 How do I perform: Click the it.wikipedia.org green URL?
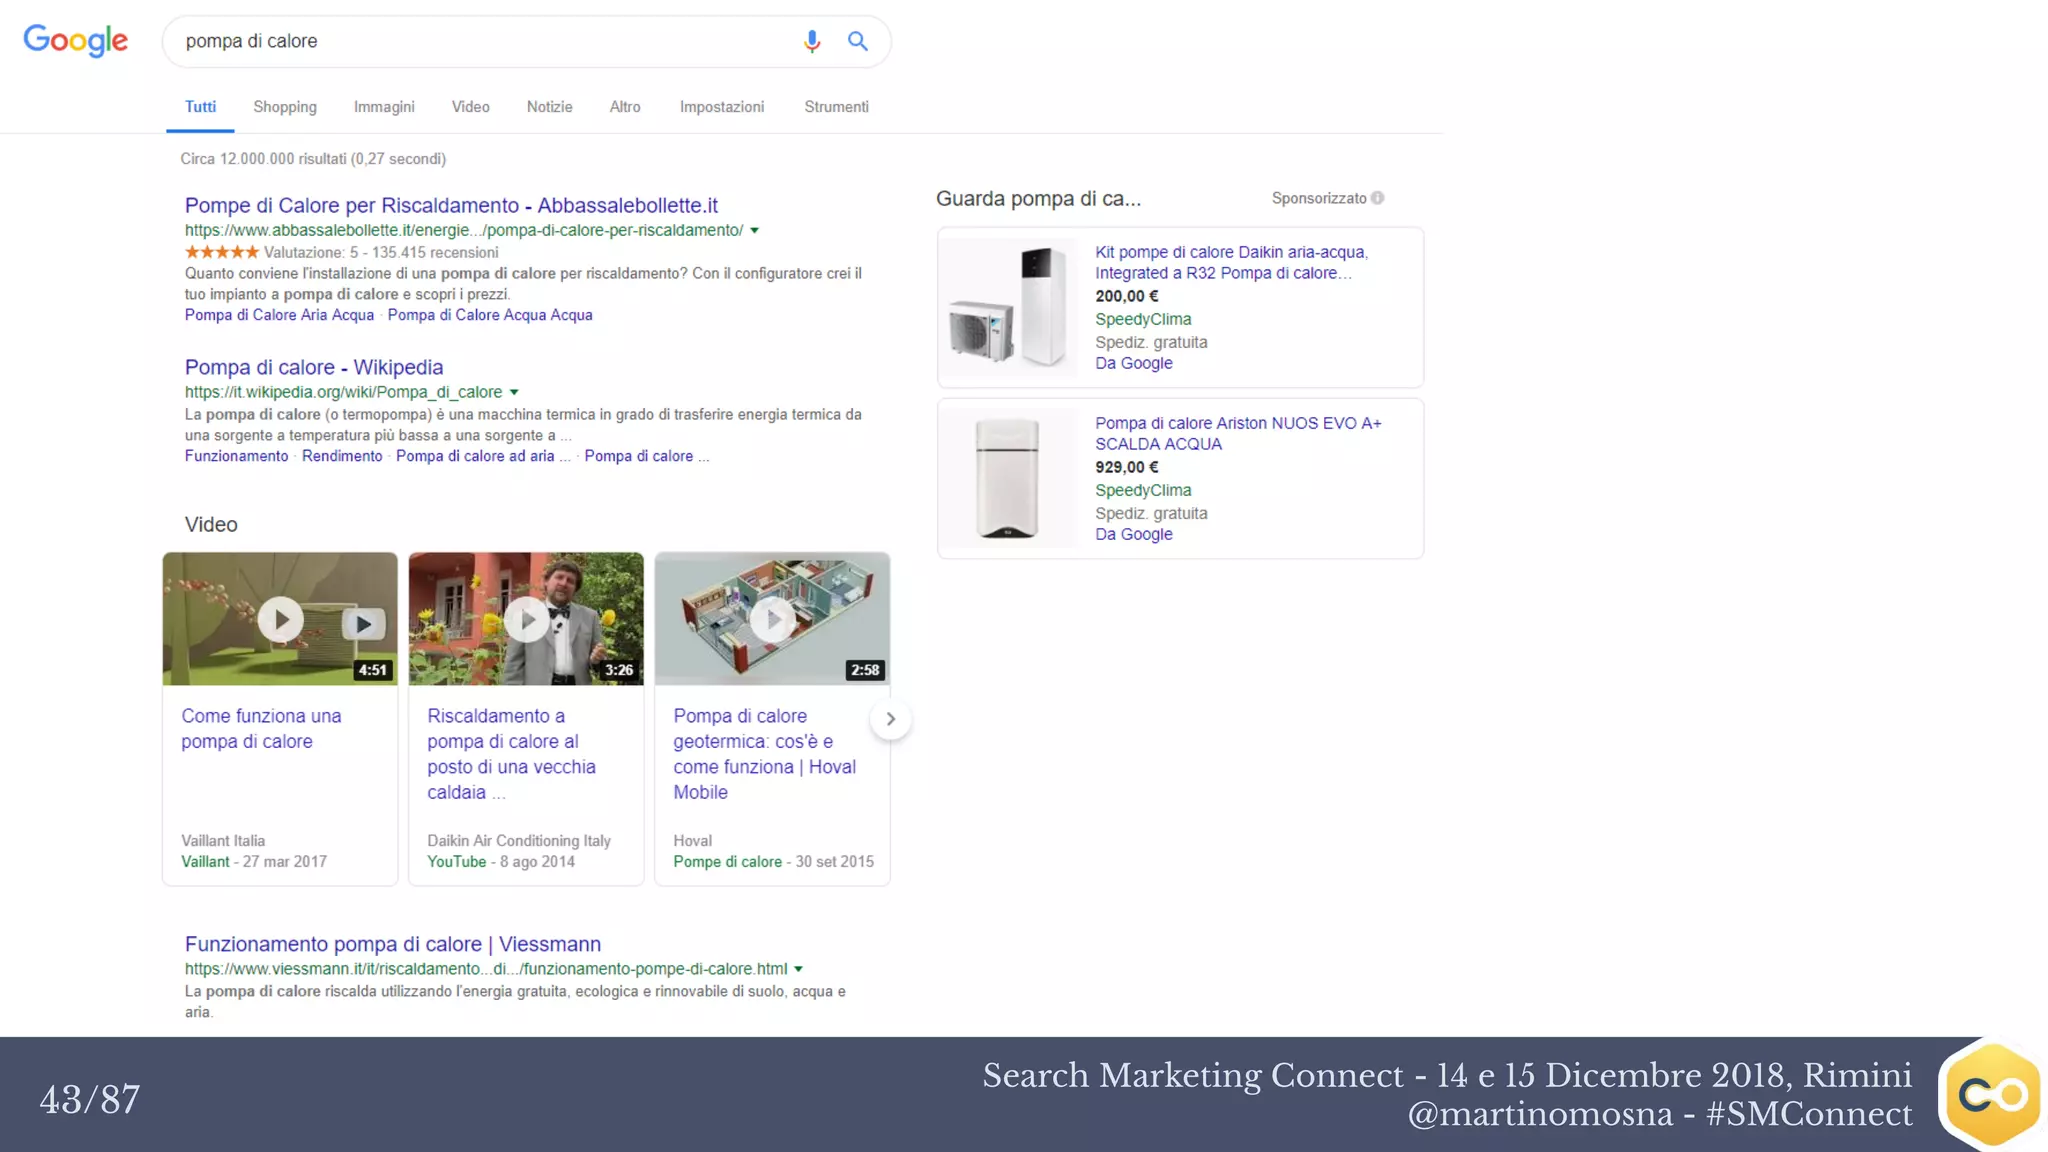point(343,393)
